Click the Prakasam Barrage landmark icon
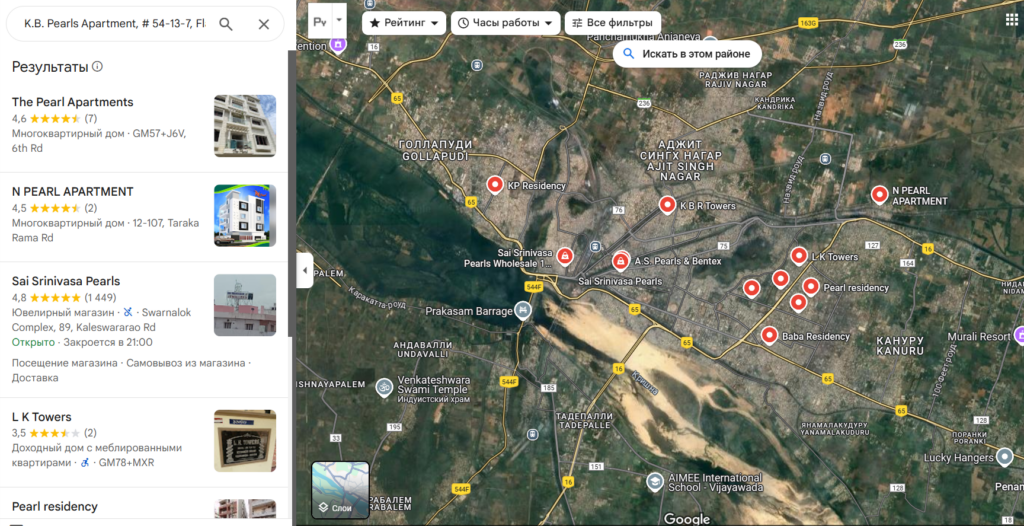 523,311
